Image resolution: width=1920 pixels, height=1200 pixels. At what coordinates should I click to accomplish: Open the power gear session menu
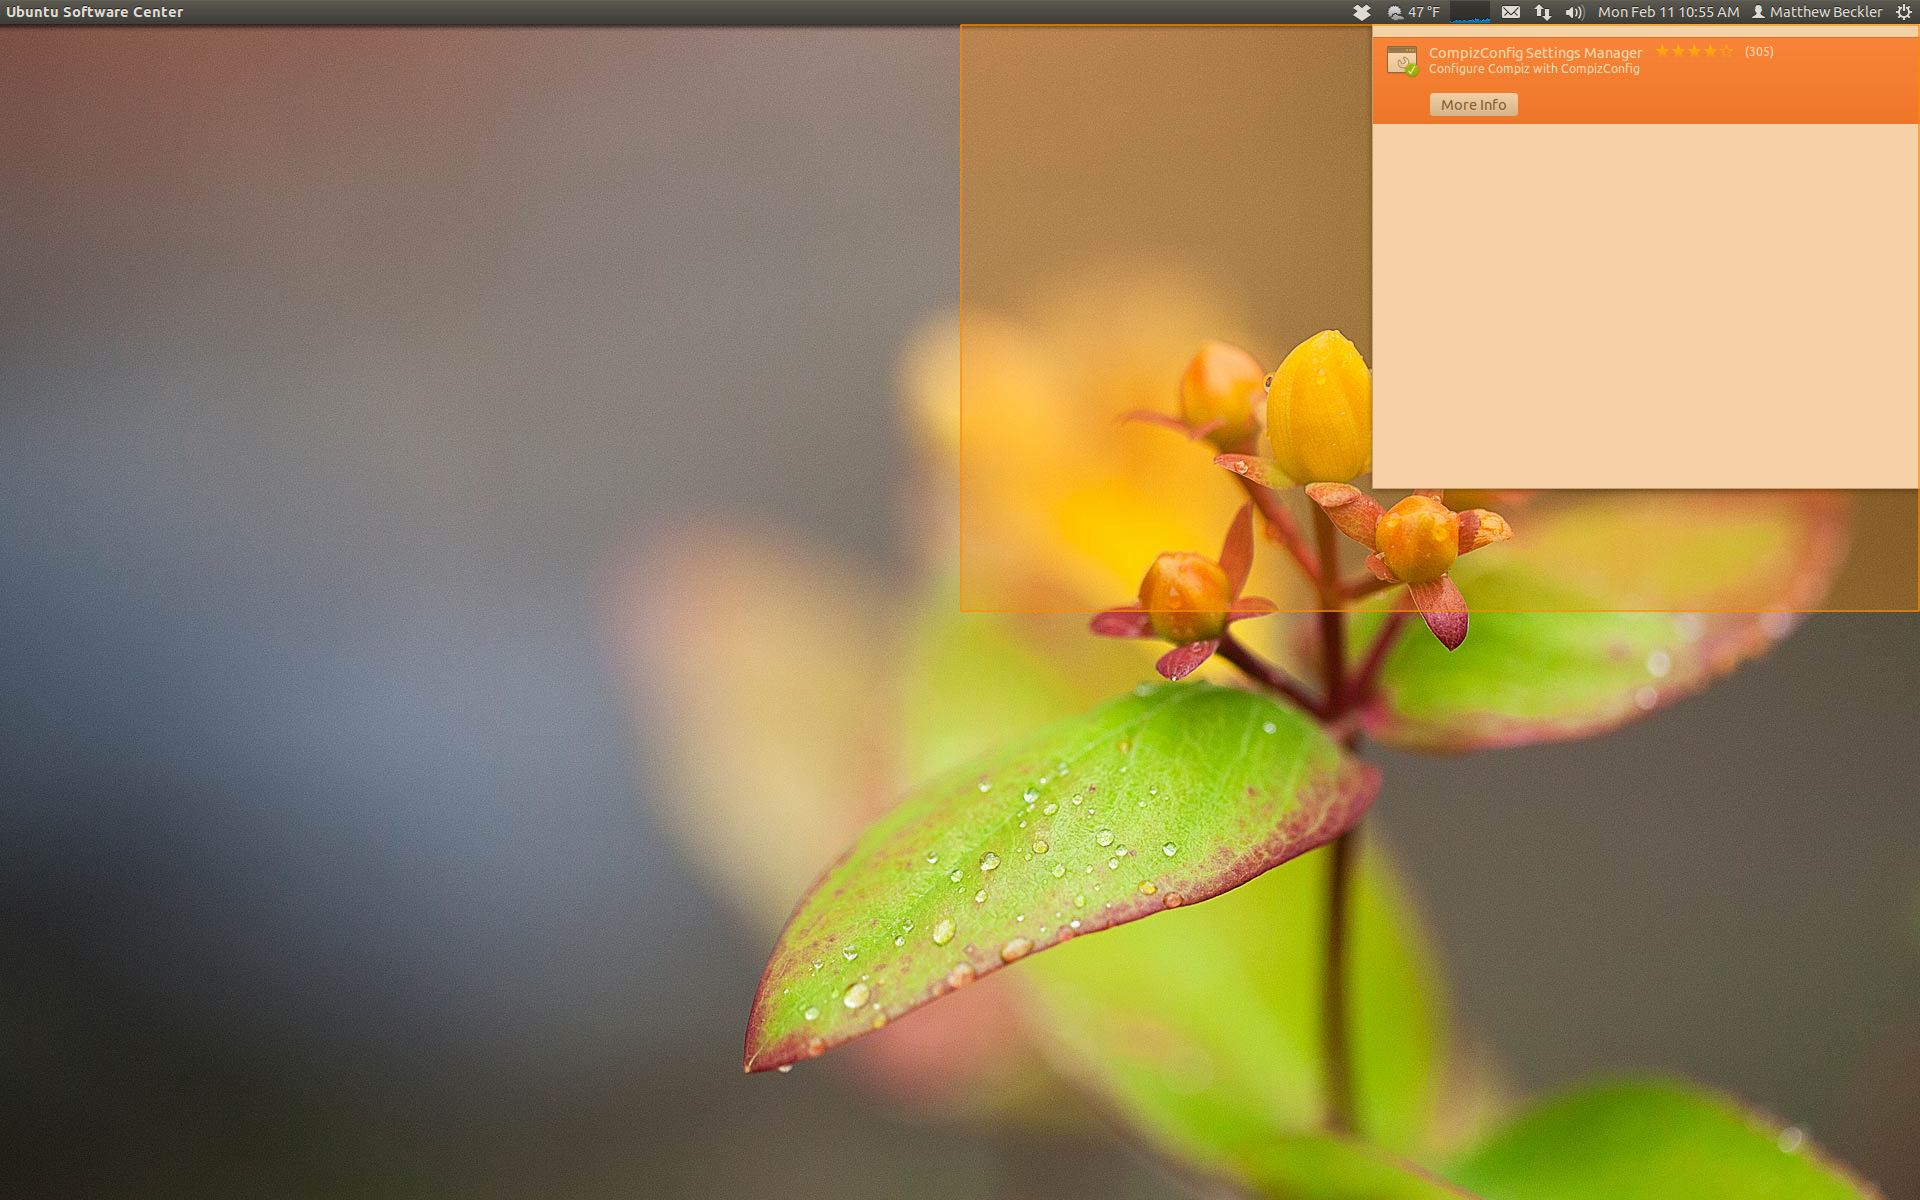pos(1904,12)
